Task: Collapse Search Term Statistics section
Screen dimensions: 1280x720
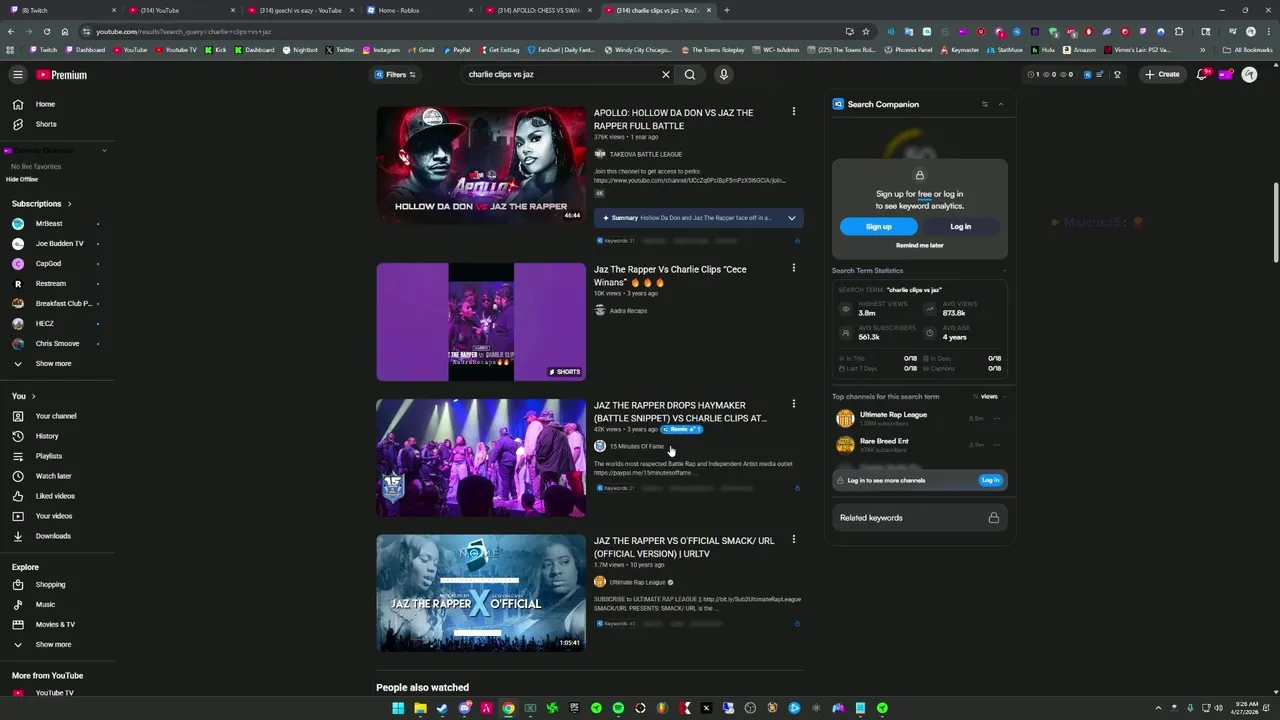Action: (1004, 270)
